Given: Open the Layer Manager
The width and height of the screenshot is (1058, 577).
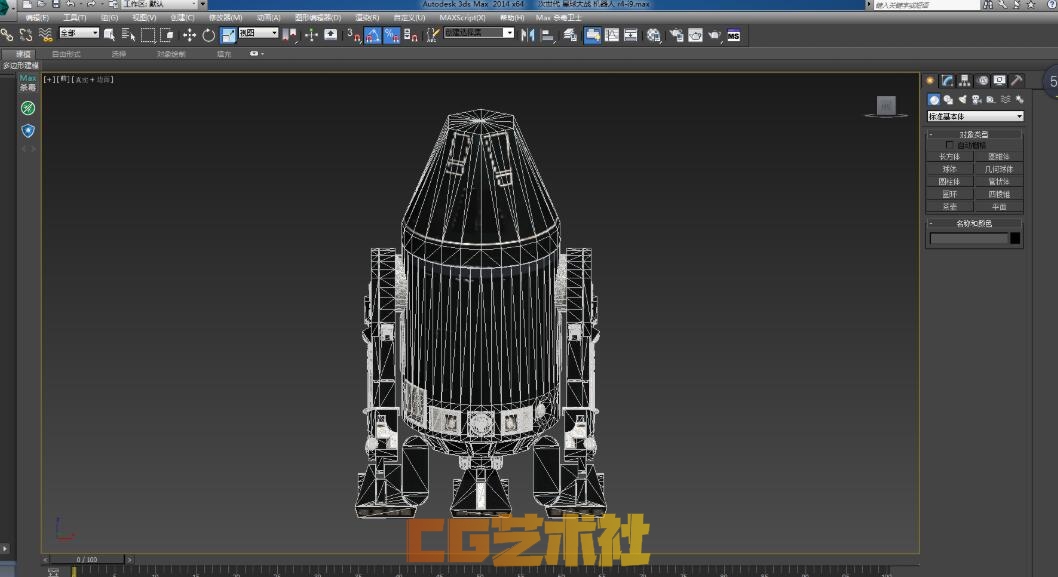Looking at the screenshot, I should click(570, 35).
